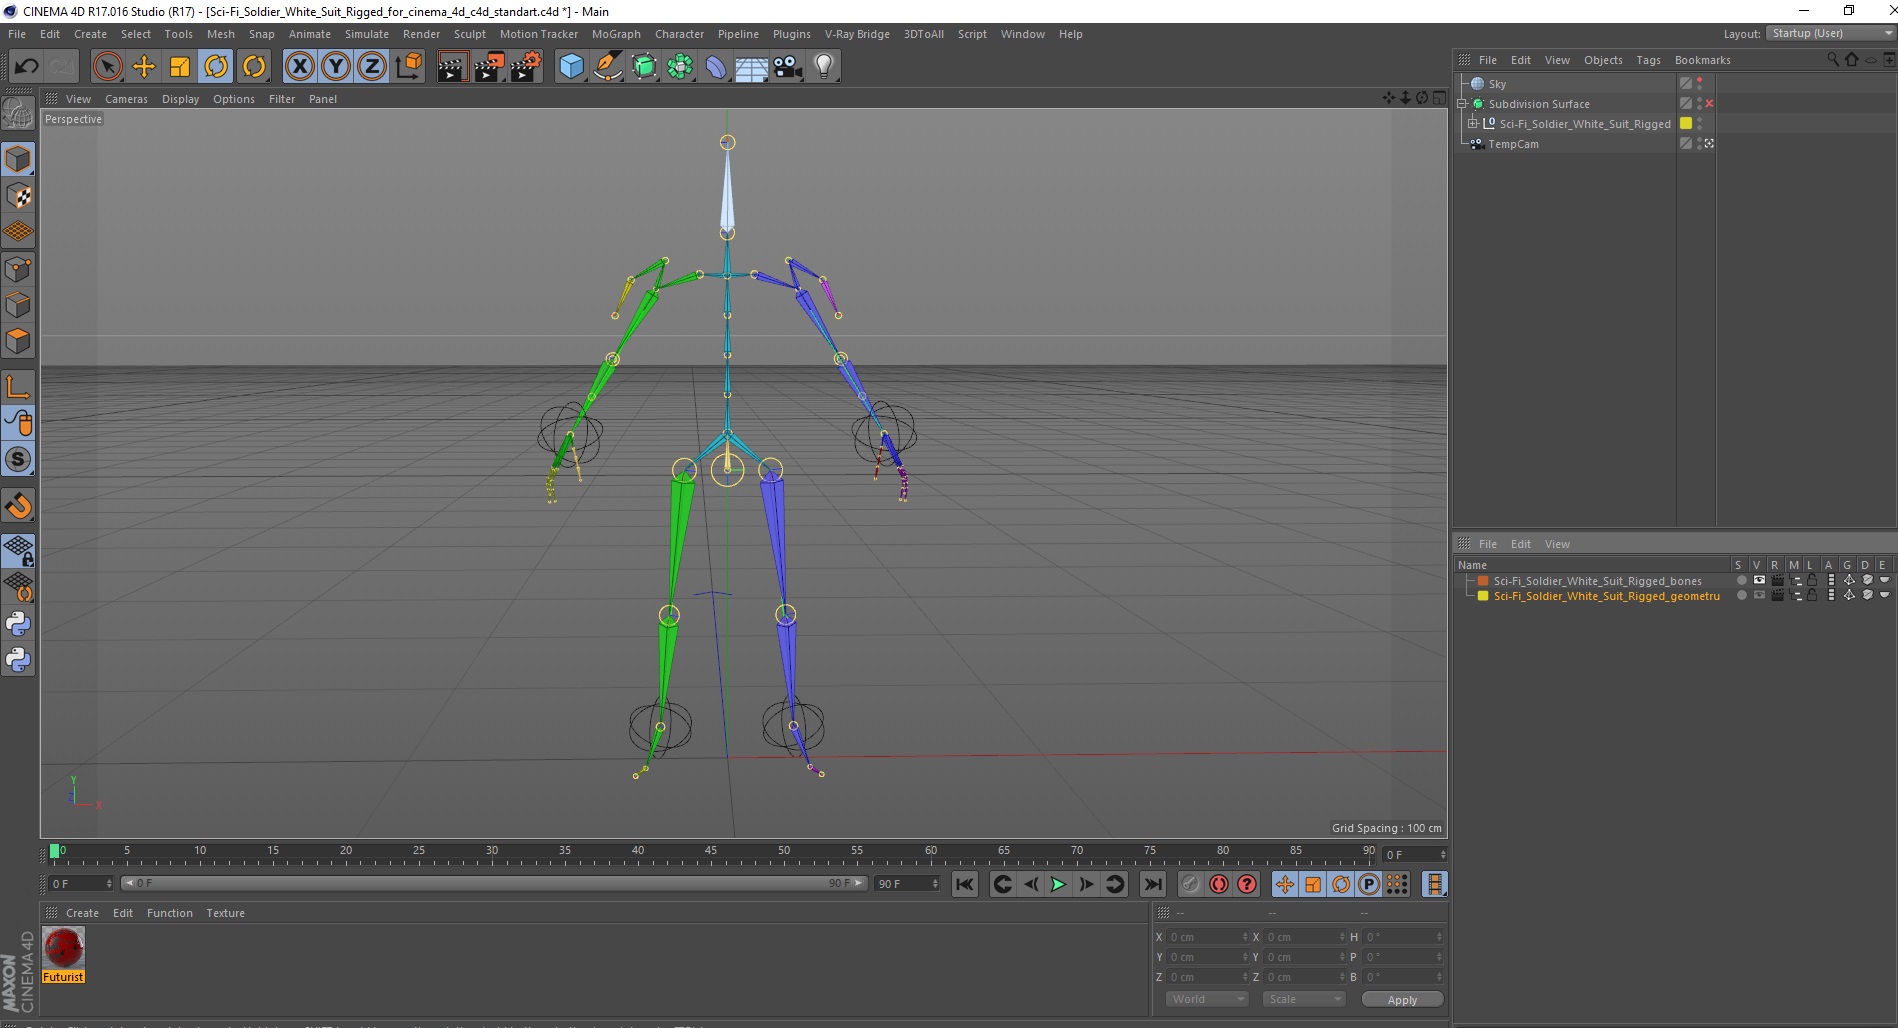The image size is (1898, 1028).
Task: Go to start of animation
Action: [964, 884]
